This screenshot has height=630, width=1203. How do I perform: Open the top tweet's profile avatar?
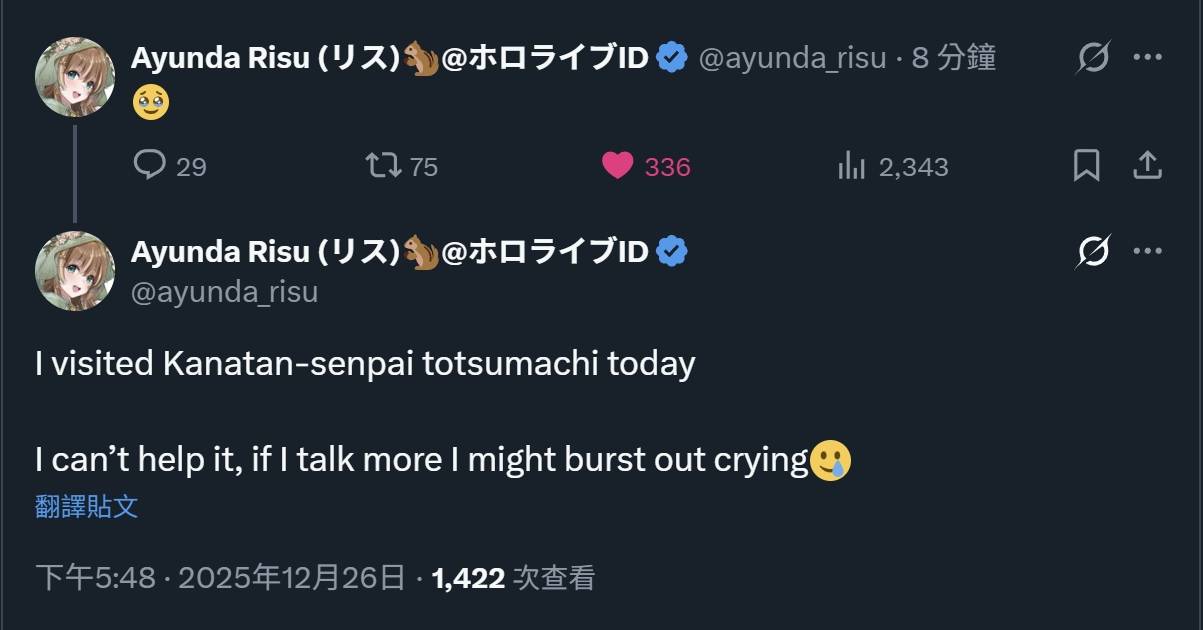(x=75, y=77)
